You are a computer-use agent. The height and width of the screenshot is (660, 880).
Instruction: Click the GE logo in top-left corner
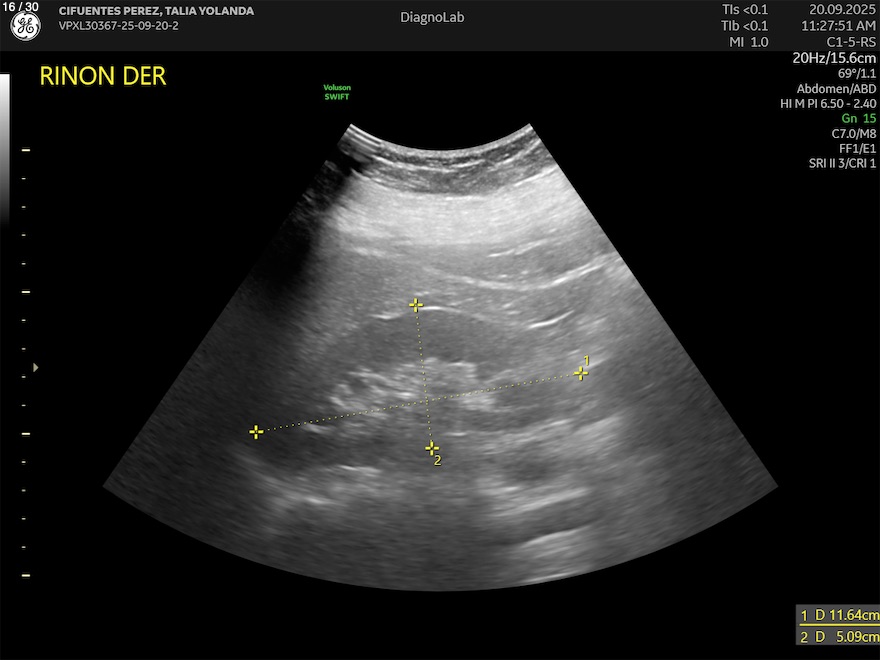coord(25,28)
